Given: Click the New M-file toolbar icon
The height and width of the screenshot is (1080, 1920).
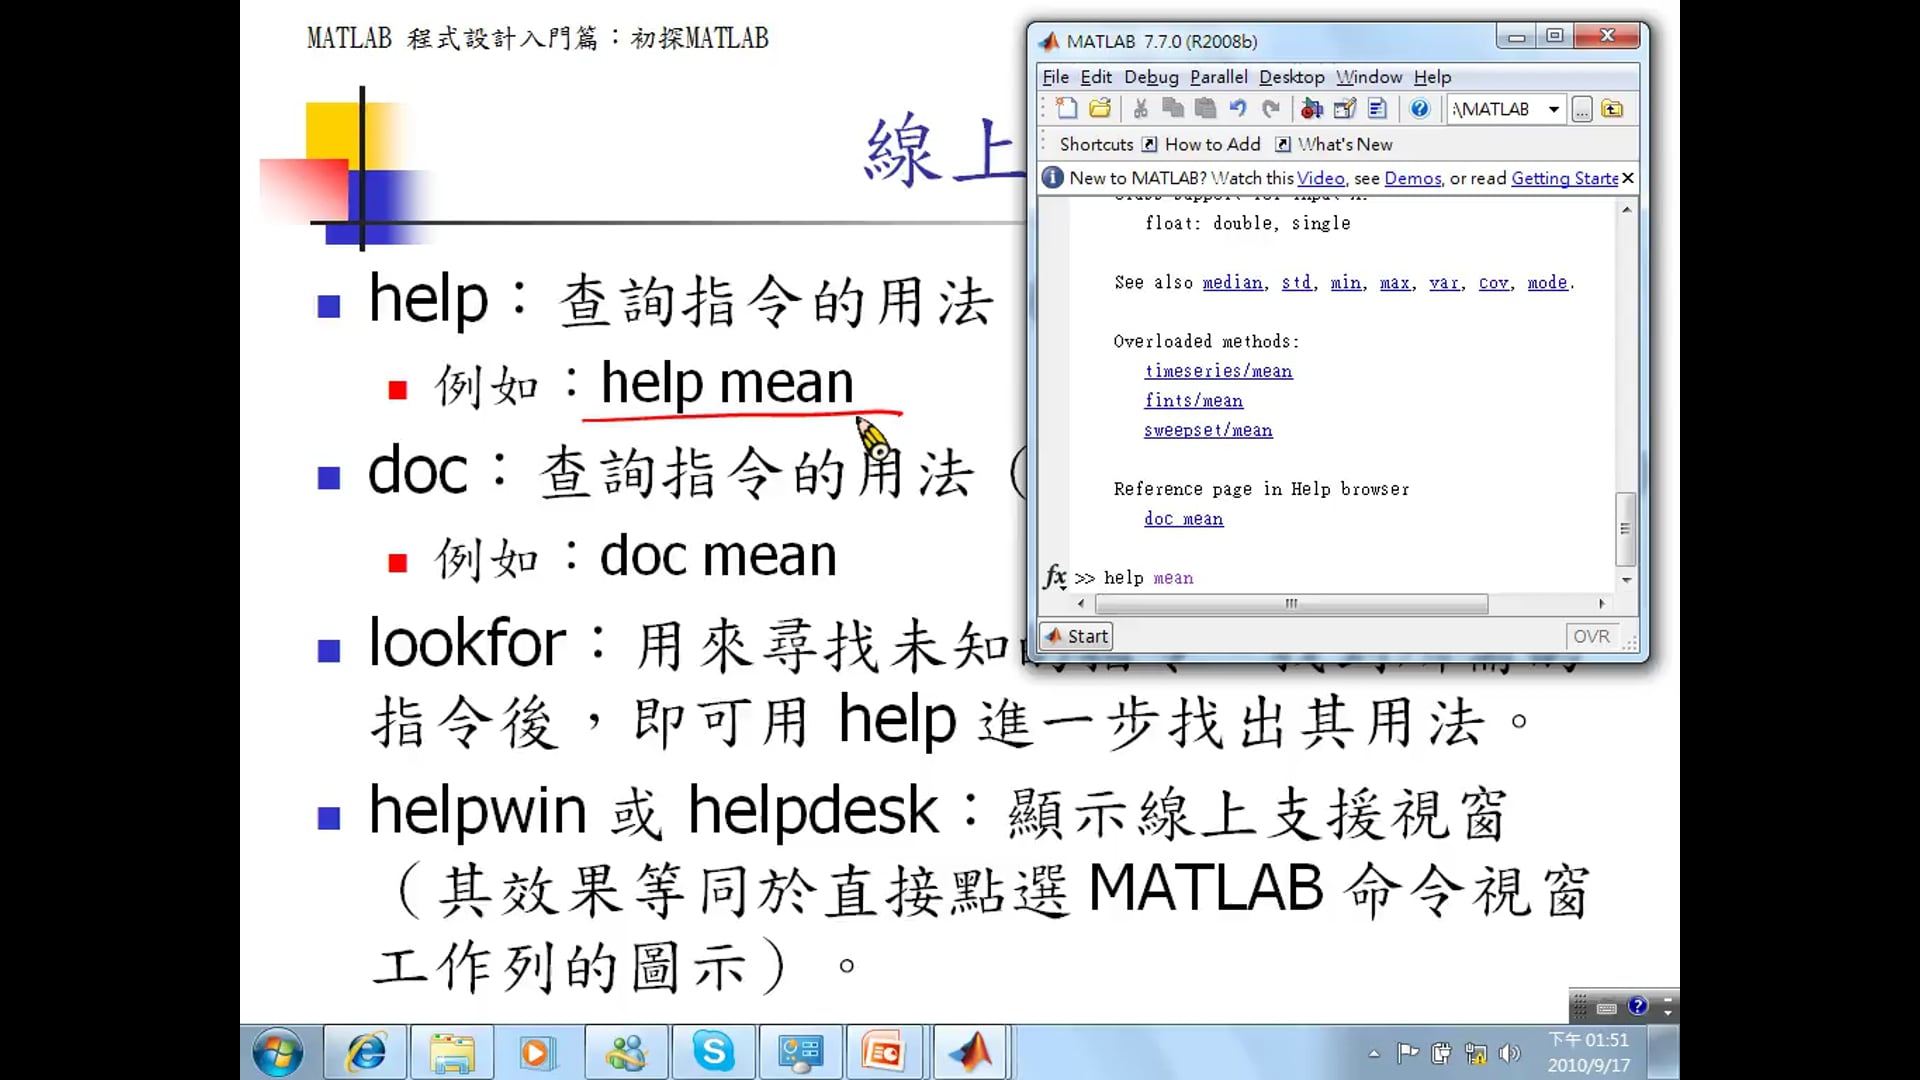Looking at the screenshot, I should click(1066, 109).
